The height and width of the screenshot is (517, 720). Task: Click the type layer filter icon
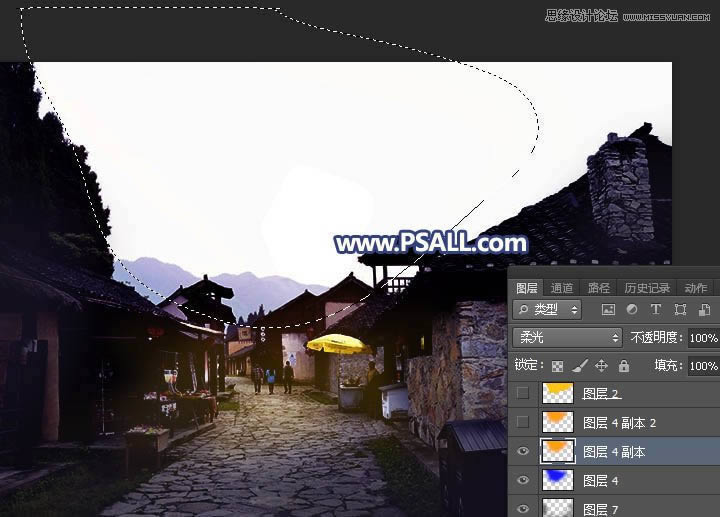pos(656,310)
